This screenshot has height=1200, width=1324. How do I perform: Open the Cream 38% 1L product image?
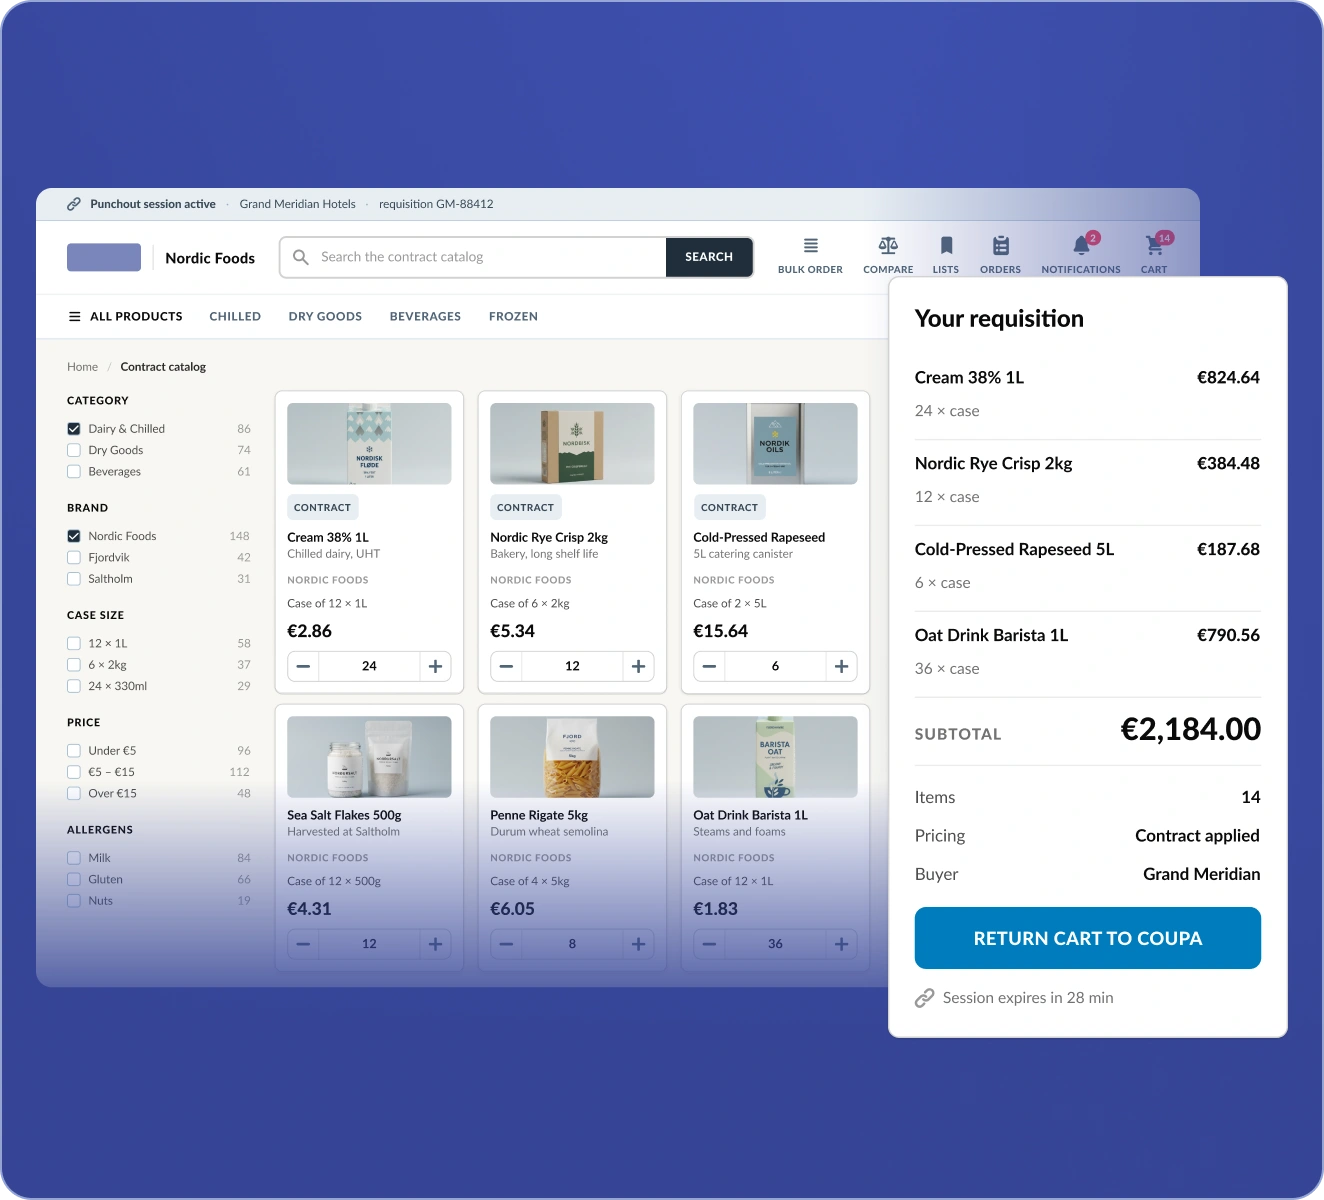click(369, 444)
